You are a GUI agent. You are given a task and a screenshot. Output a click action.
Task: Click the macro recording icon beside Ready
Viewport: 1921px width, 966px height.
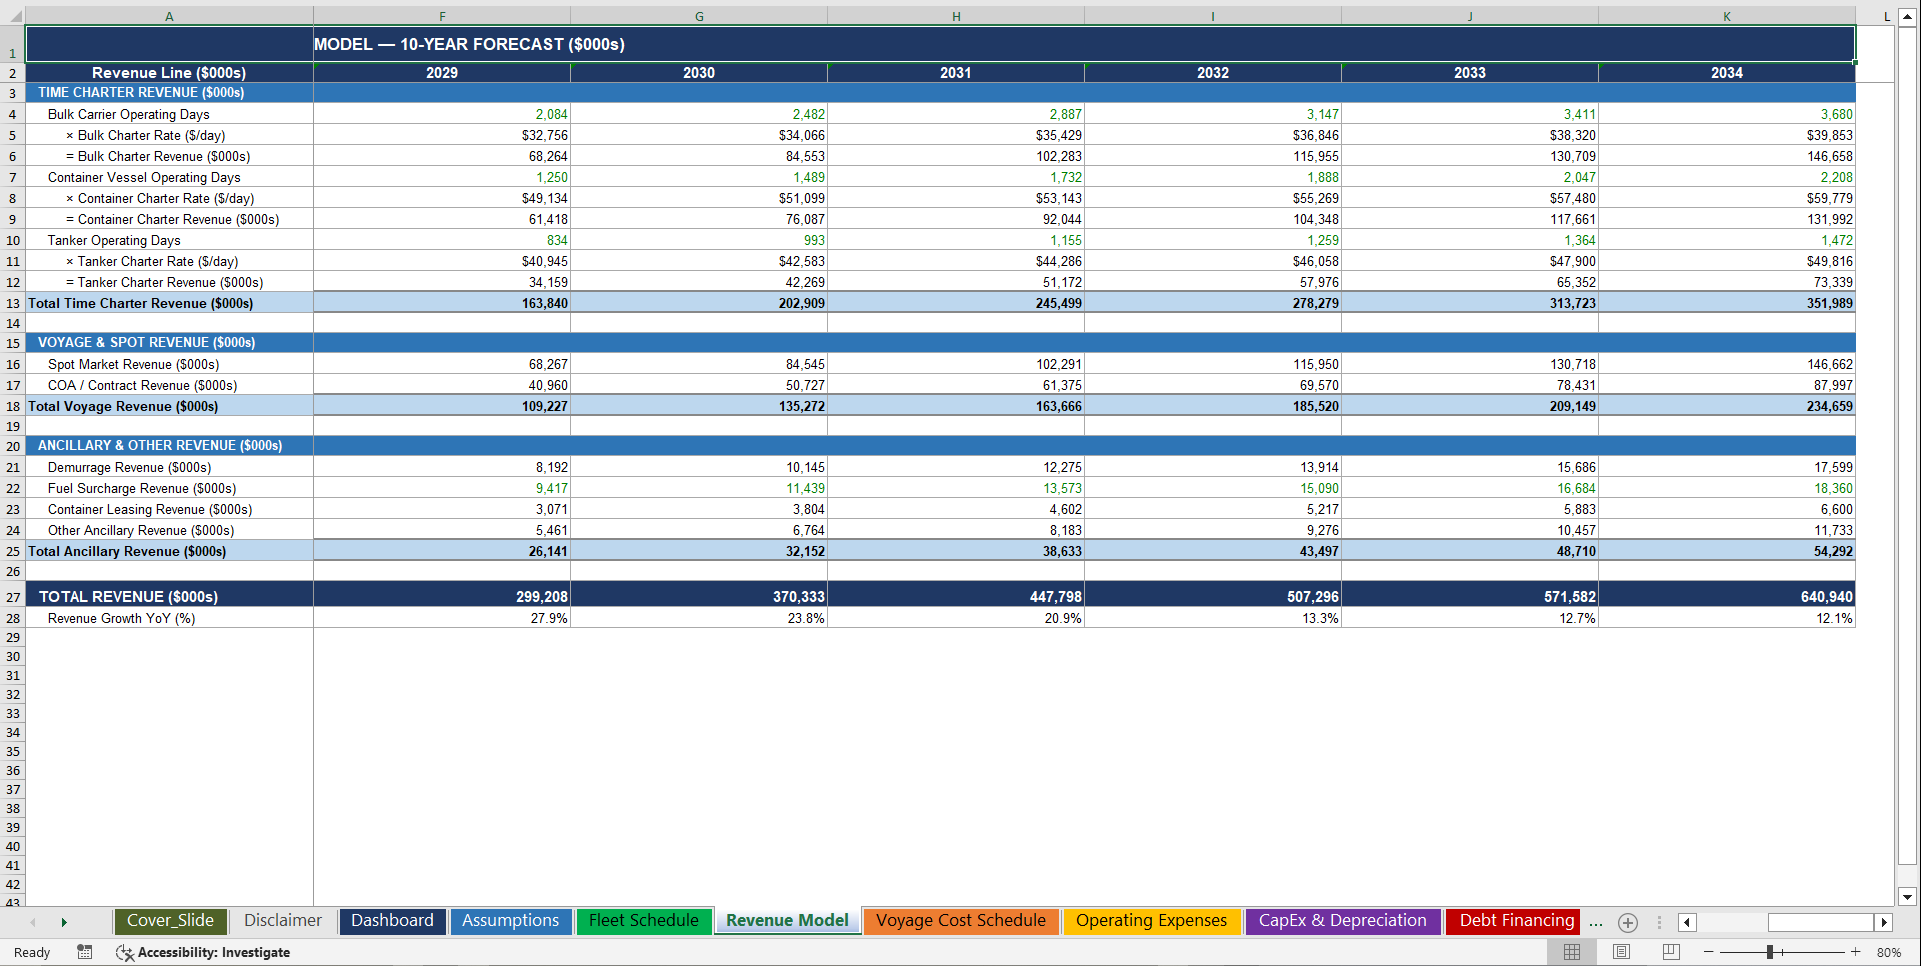[x=84, y=952]
